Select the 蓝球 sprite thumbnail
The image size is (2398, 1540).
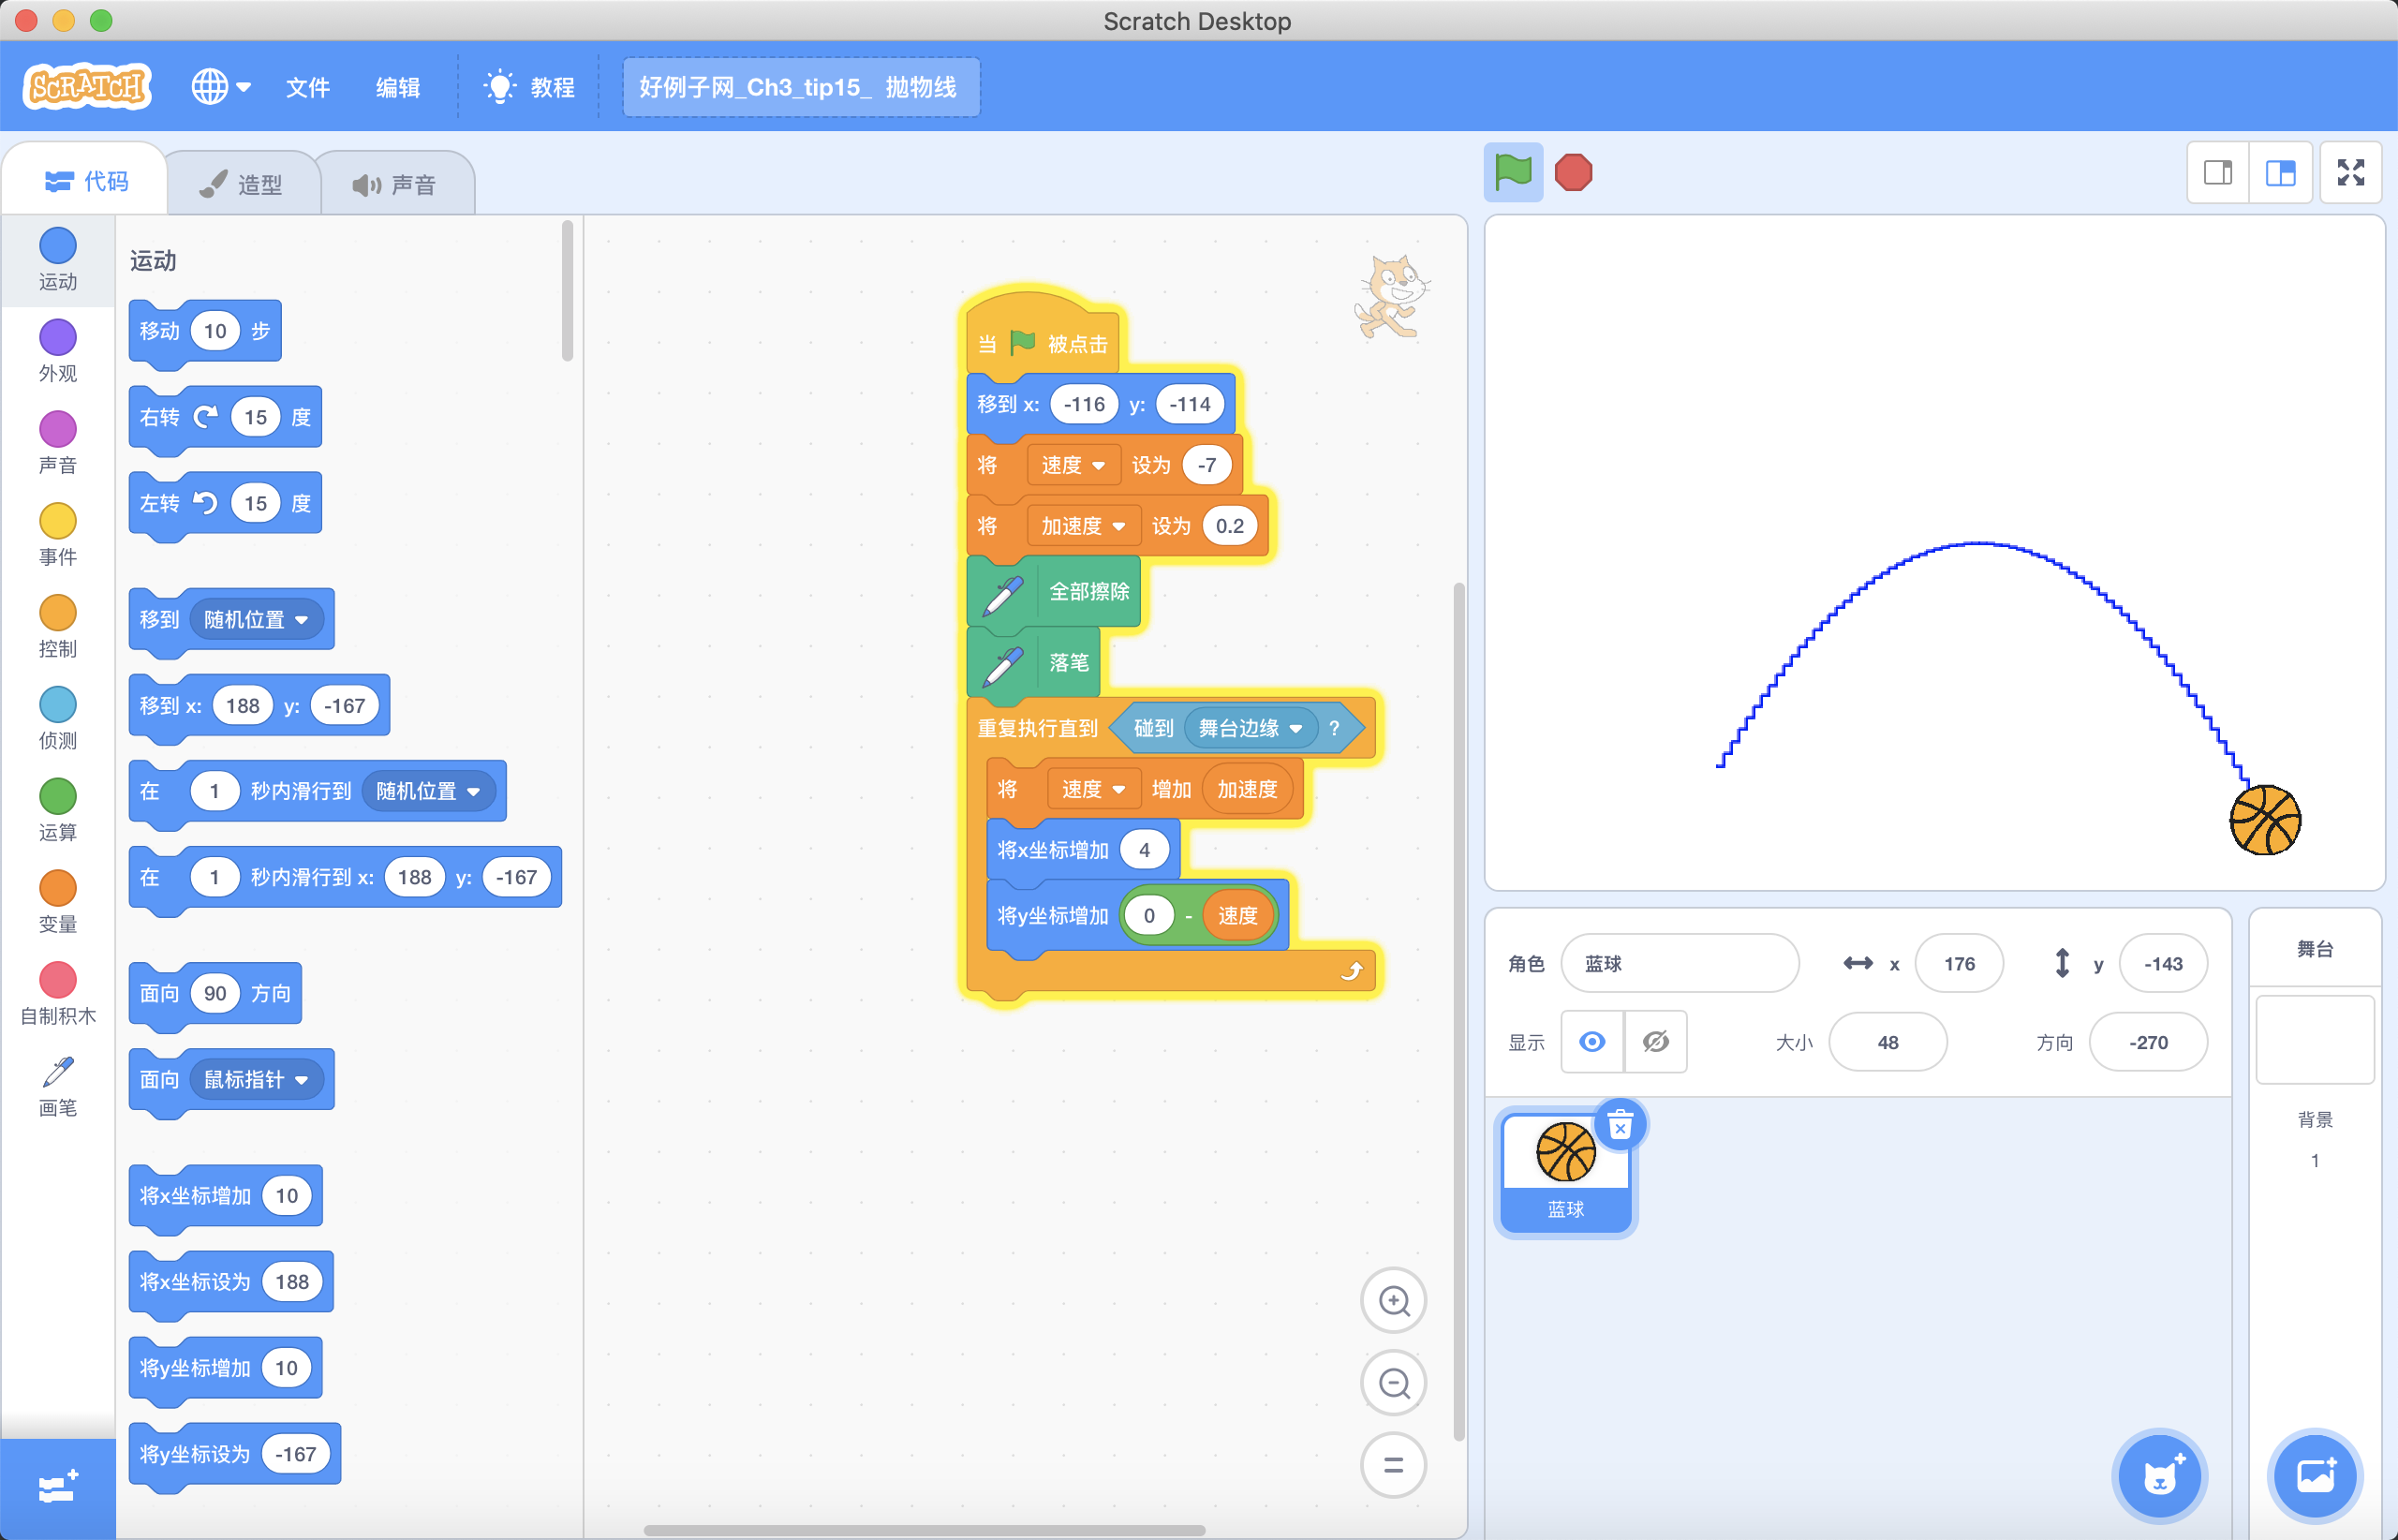click(x=1566, y=1172)
